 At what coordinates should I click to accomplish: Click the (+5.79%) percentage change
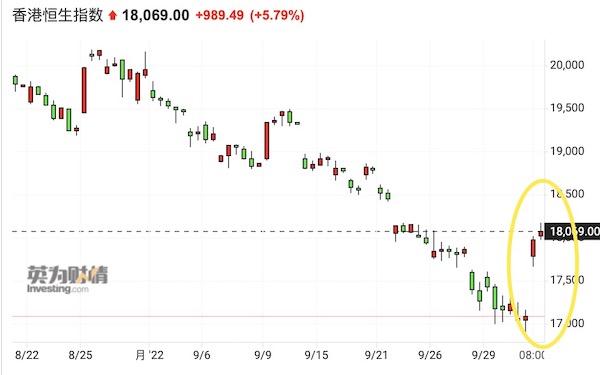coord(277,15)
